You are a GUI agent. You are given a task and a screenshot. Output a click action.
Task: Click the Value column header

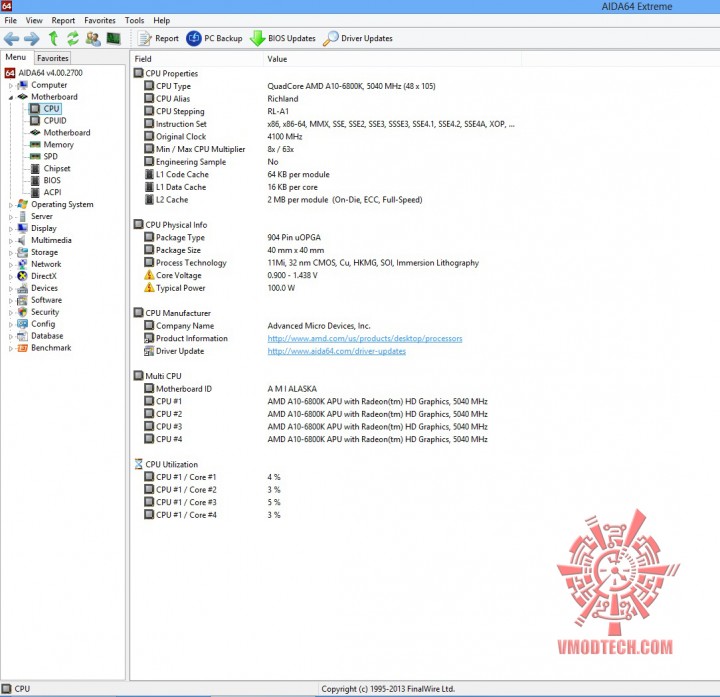point(392,59)
